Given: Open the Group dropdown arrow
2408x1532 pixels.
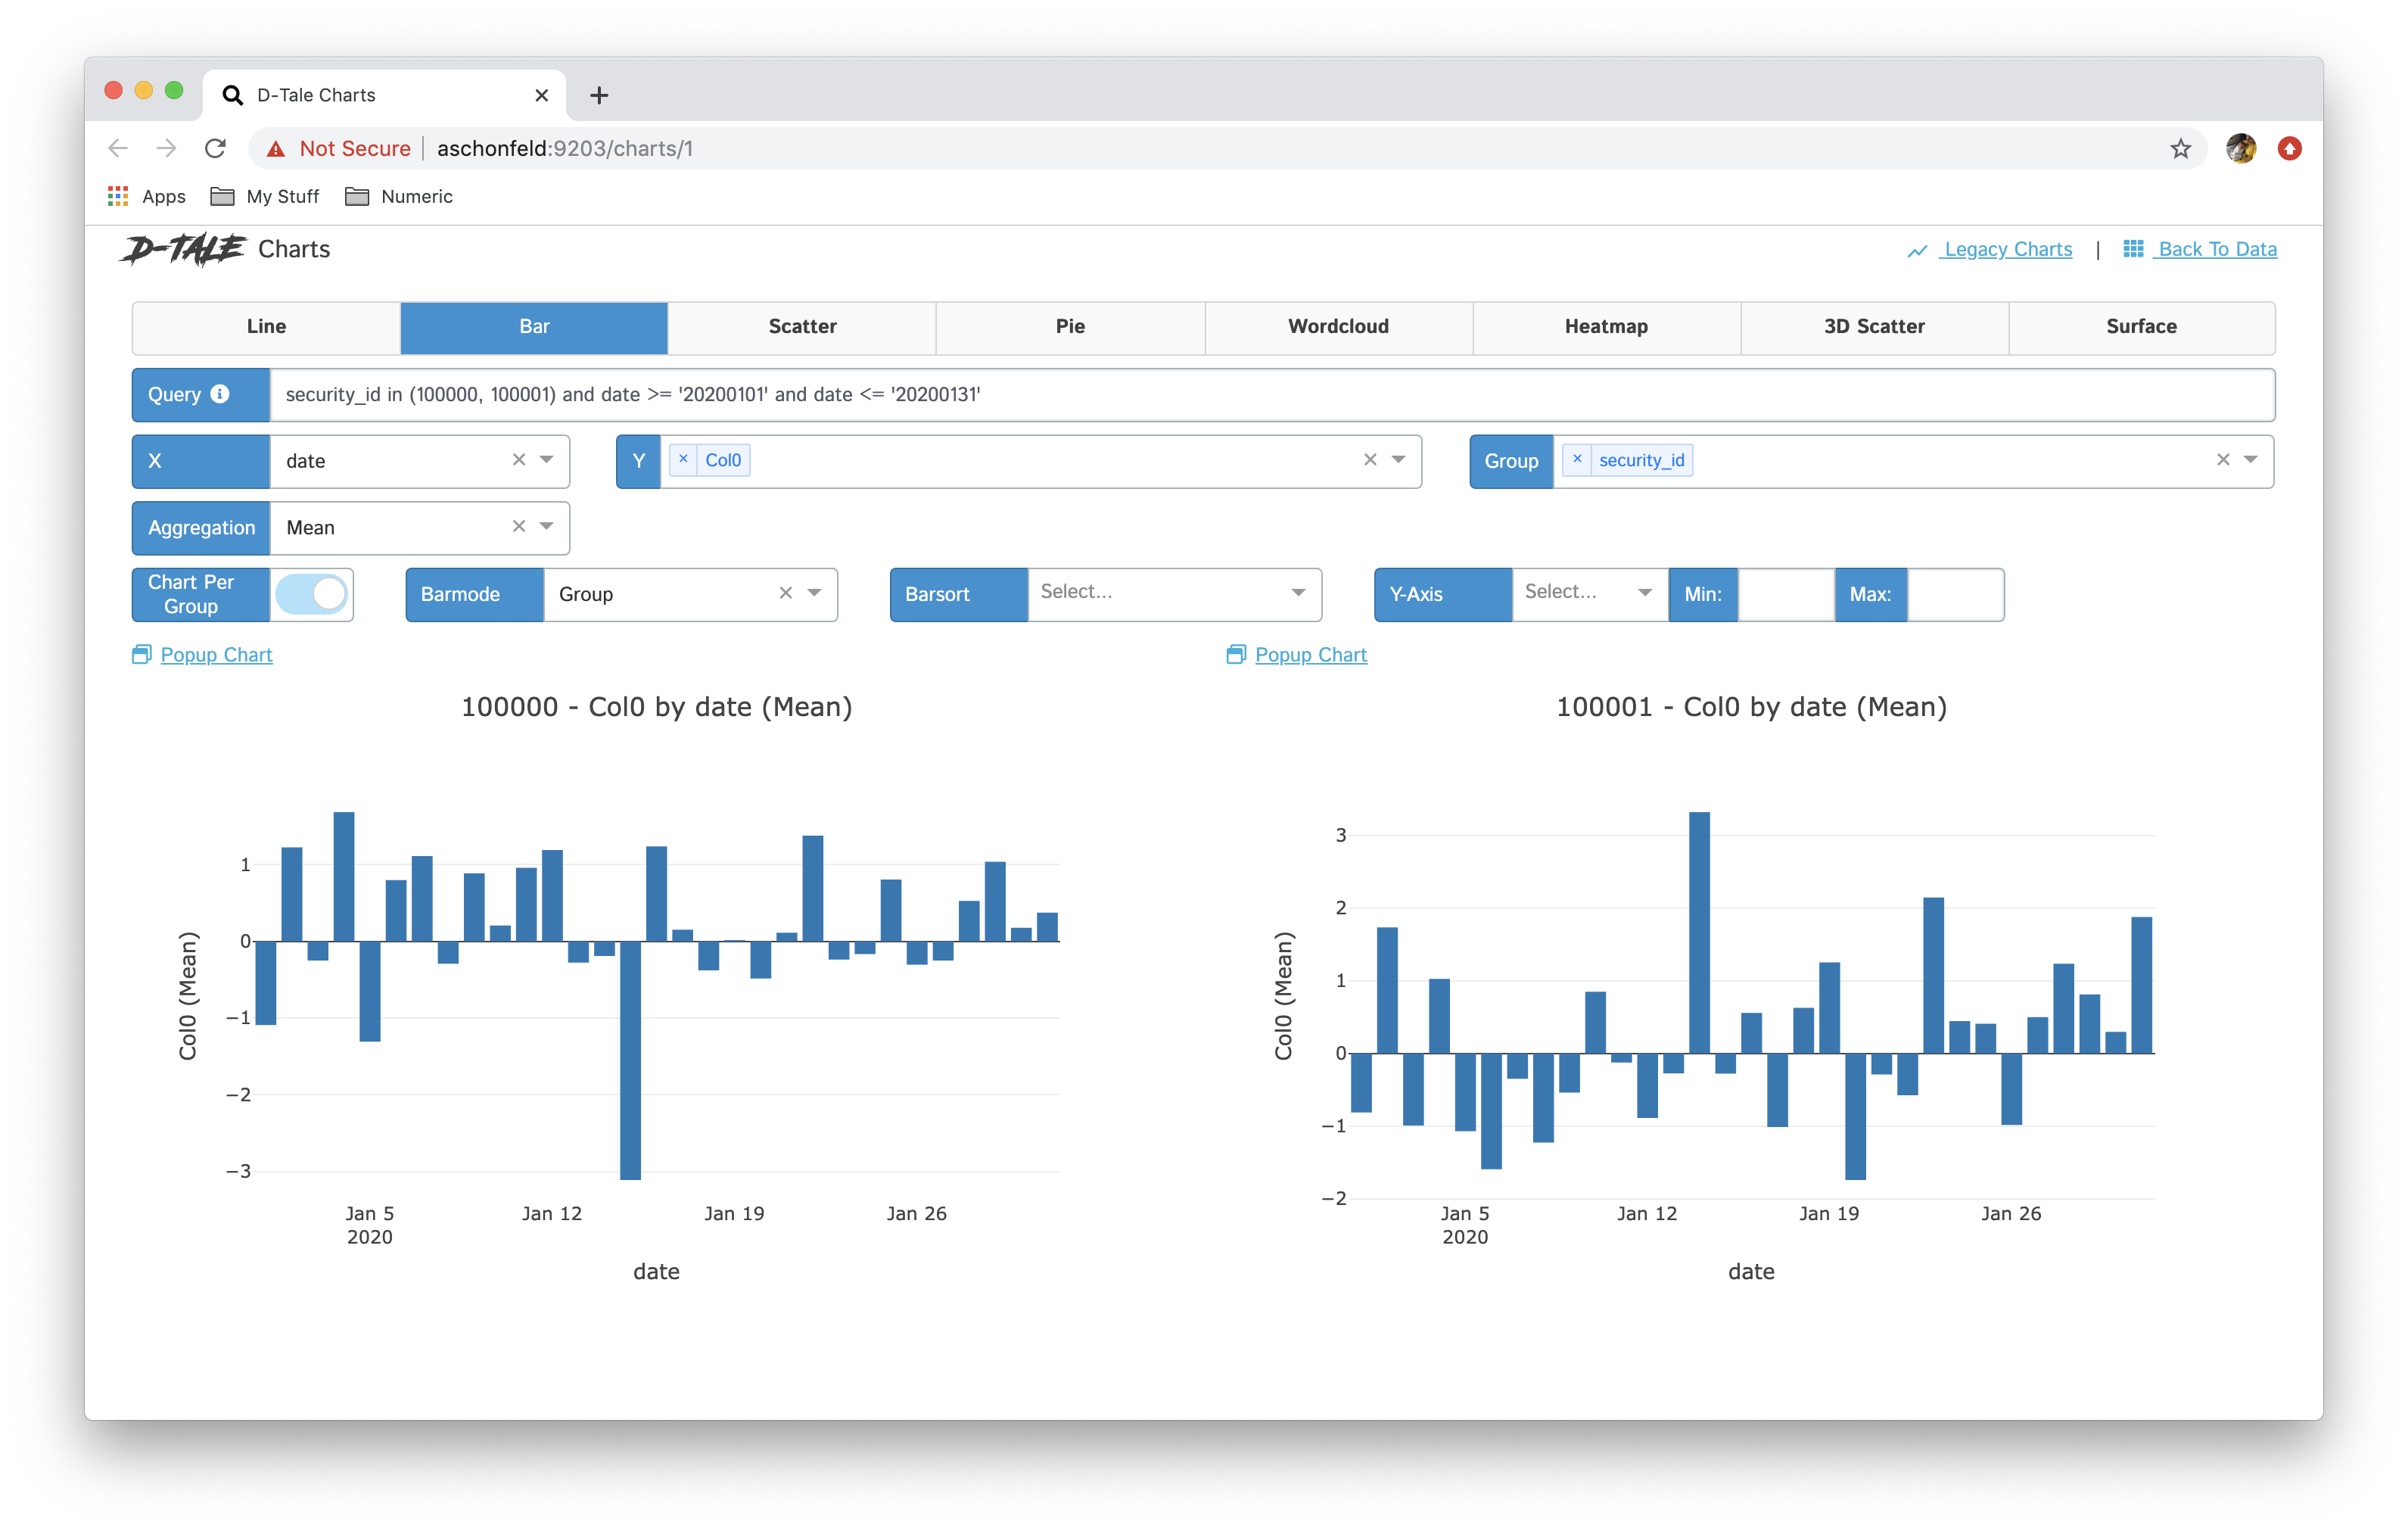Looking at the screenshot, I should click(x=2250, y=460).
